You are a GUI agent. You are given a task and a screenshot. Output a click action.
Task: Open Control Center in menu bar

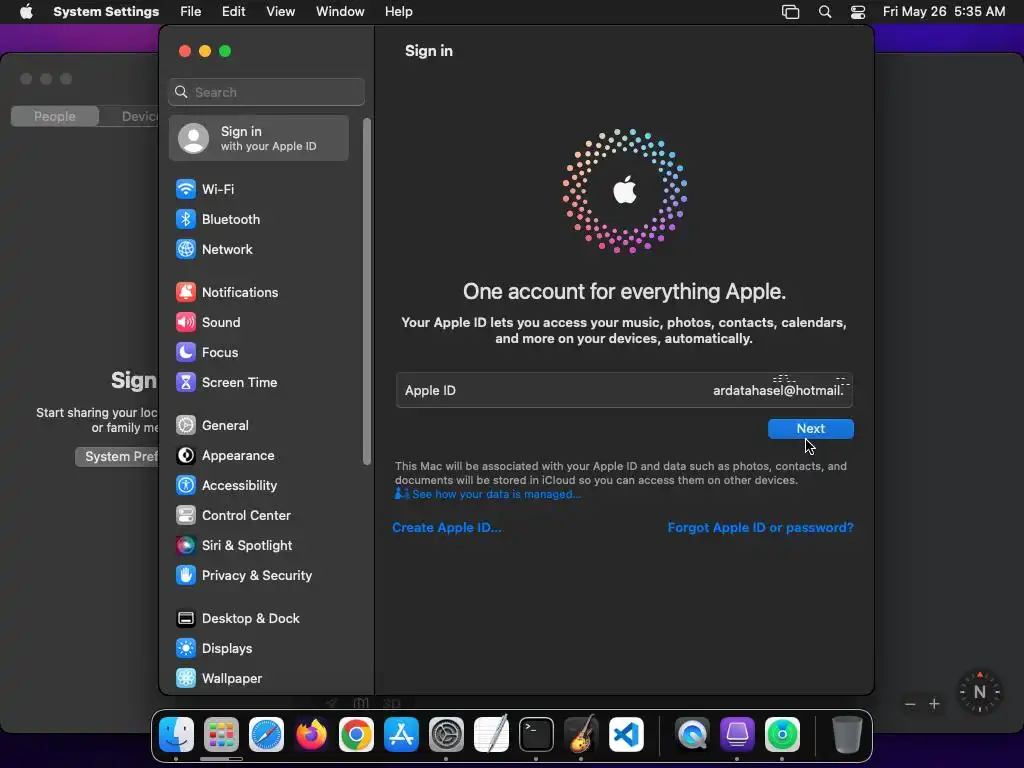[857, 12]
